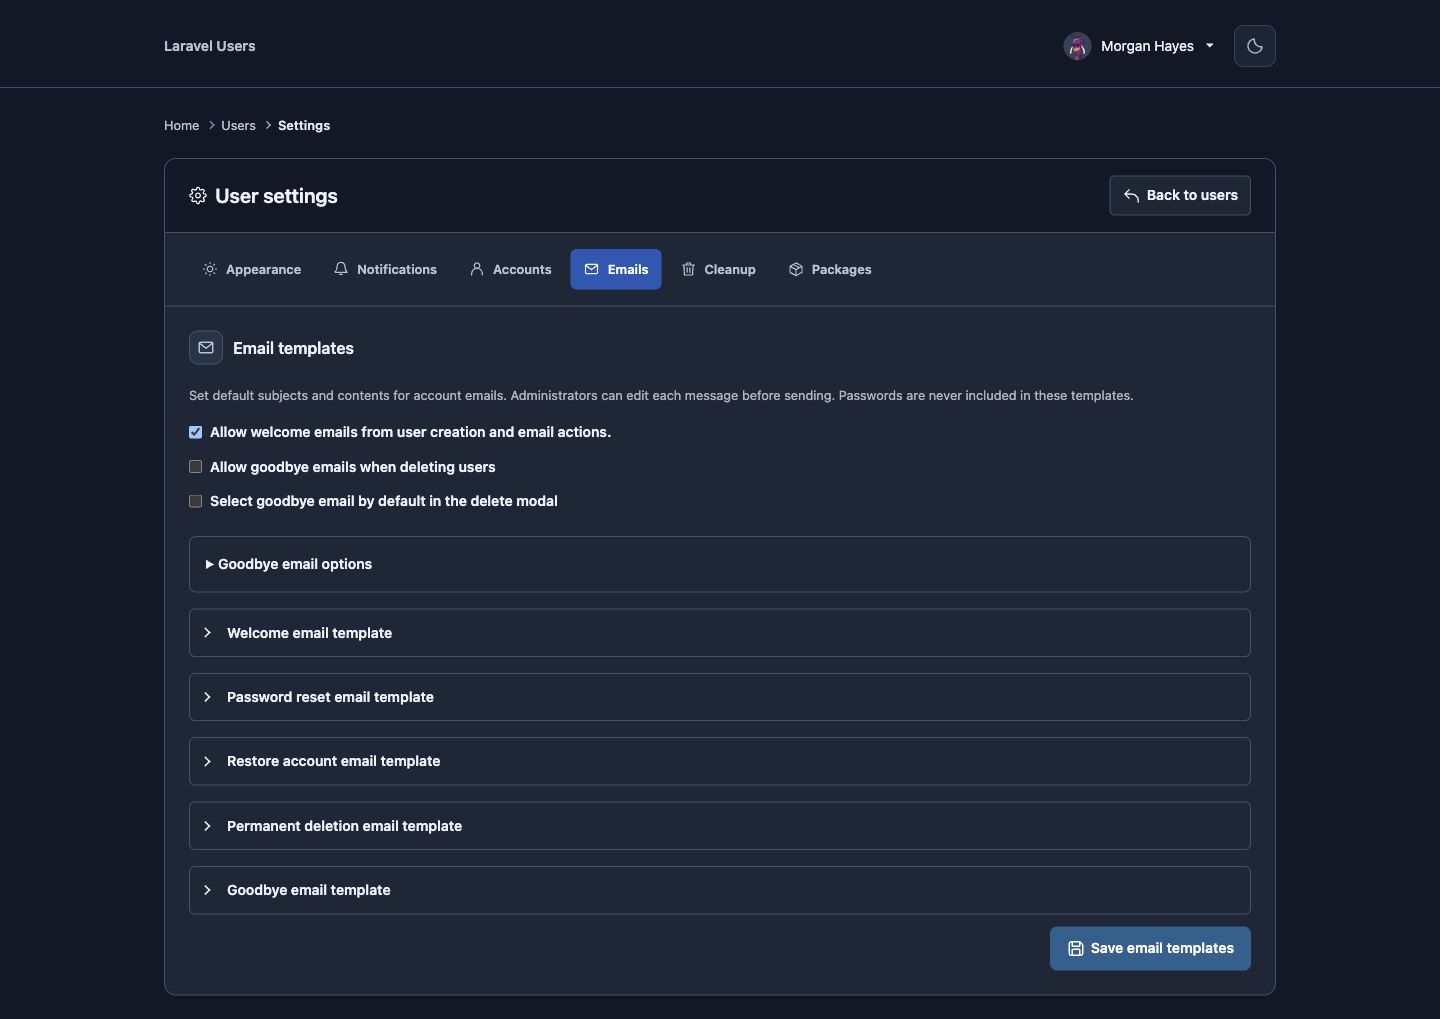Image resolution: width=1440 pixels, height=1019 pixels.
Task: Click the person icon in Accounts tab
Action: point(477,269)
